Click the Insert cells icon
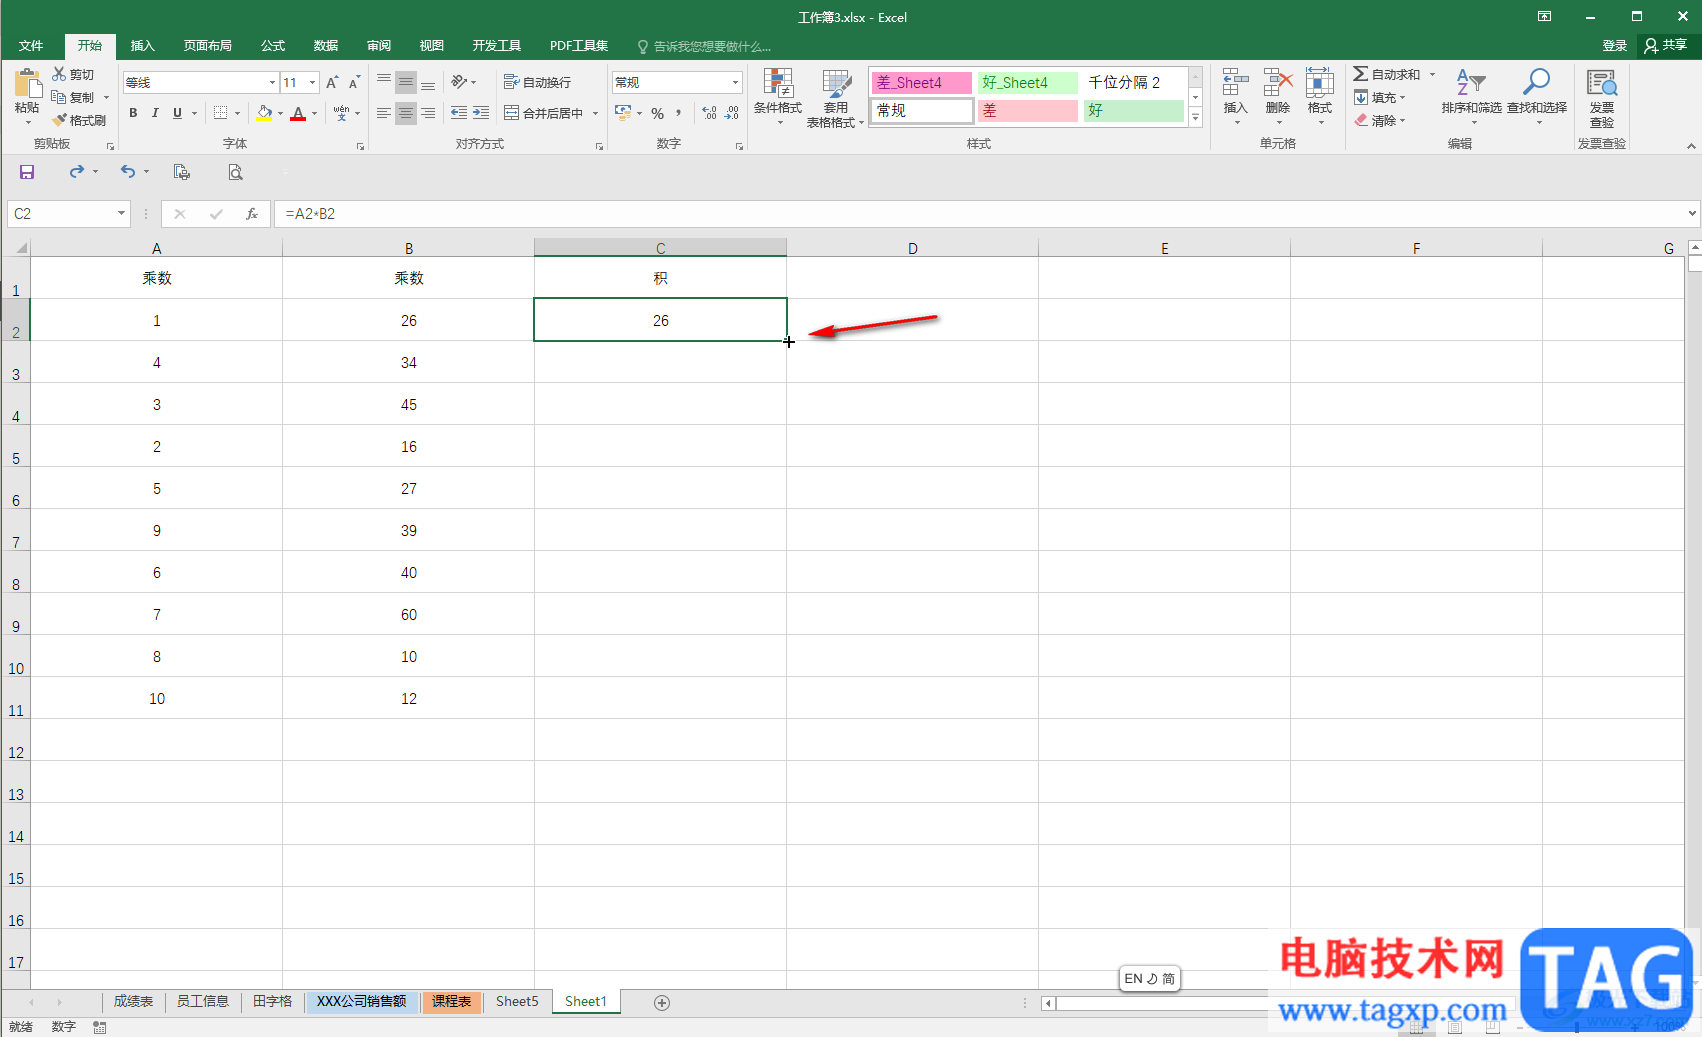Screen dimensions: 1702x1037 tap(1236, 83)
